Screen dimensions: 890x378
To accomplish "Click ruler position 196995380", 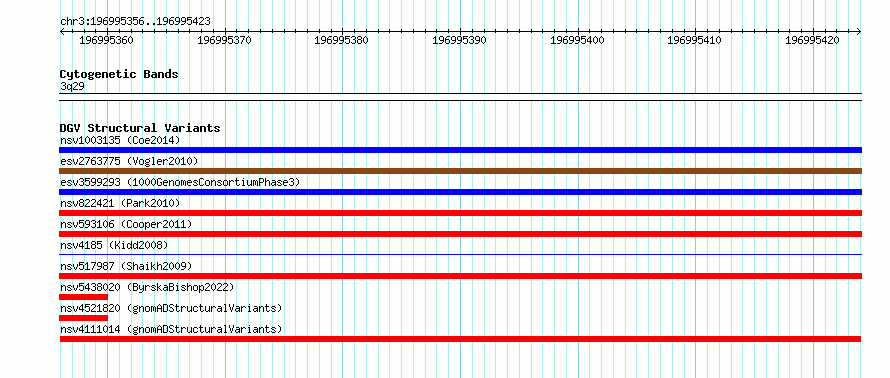I will click(341, 40).
